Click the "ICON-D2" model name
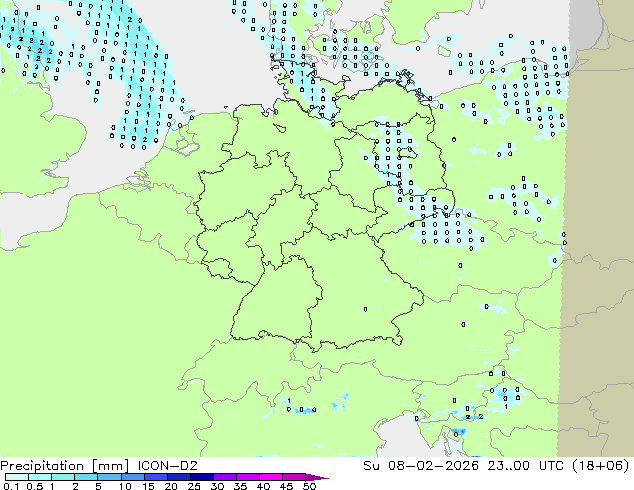This screenshot has width=634, height=490. pyautogui.click(x=167, y=466)
